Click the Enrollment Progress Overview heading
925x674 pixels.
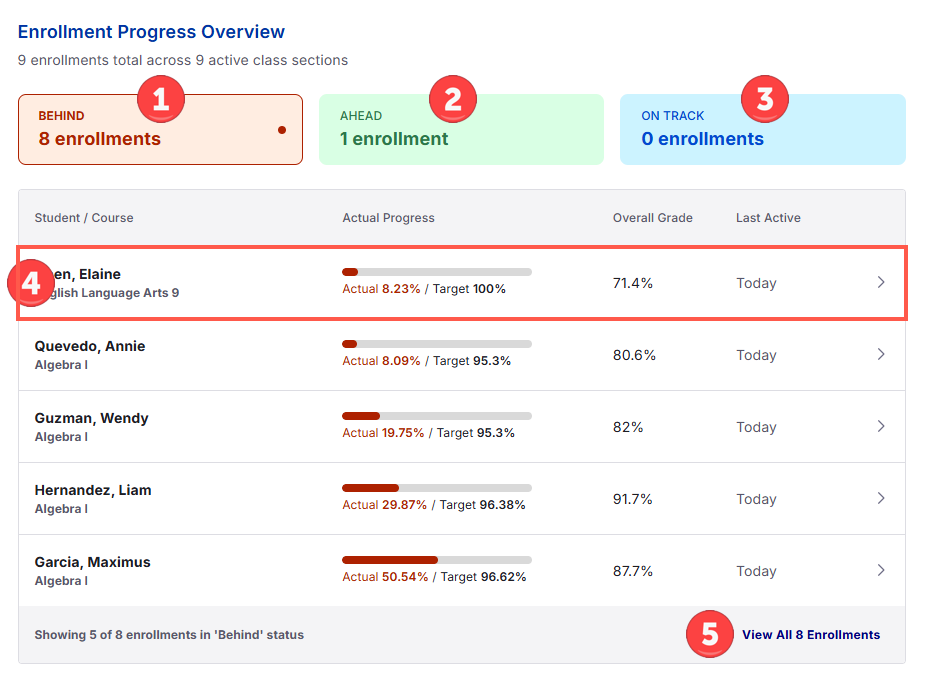(151, 32)
